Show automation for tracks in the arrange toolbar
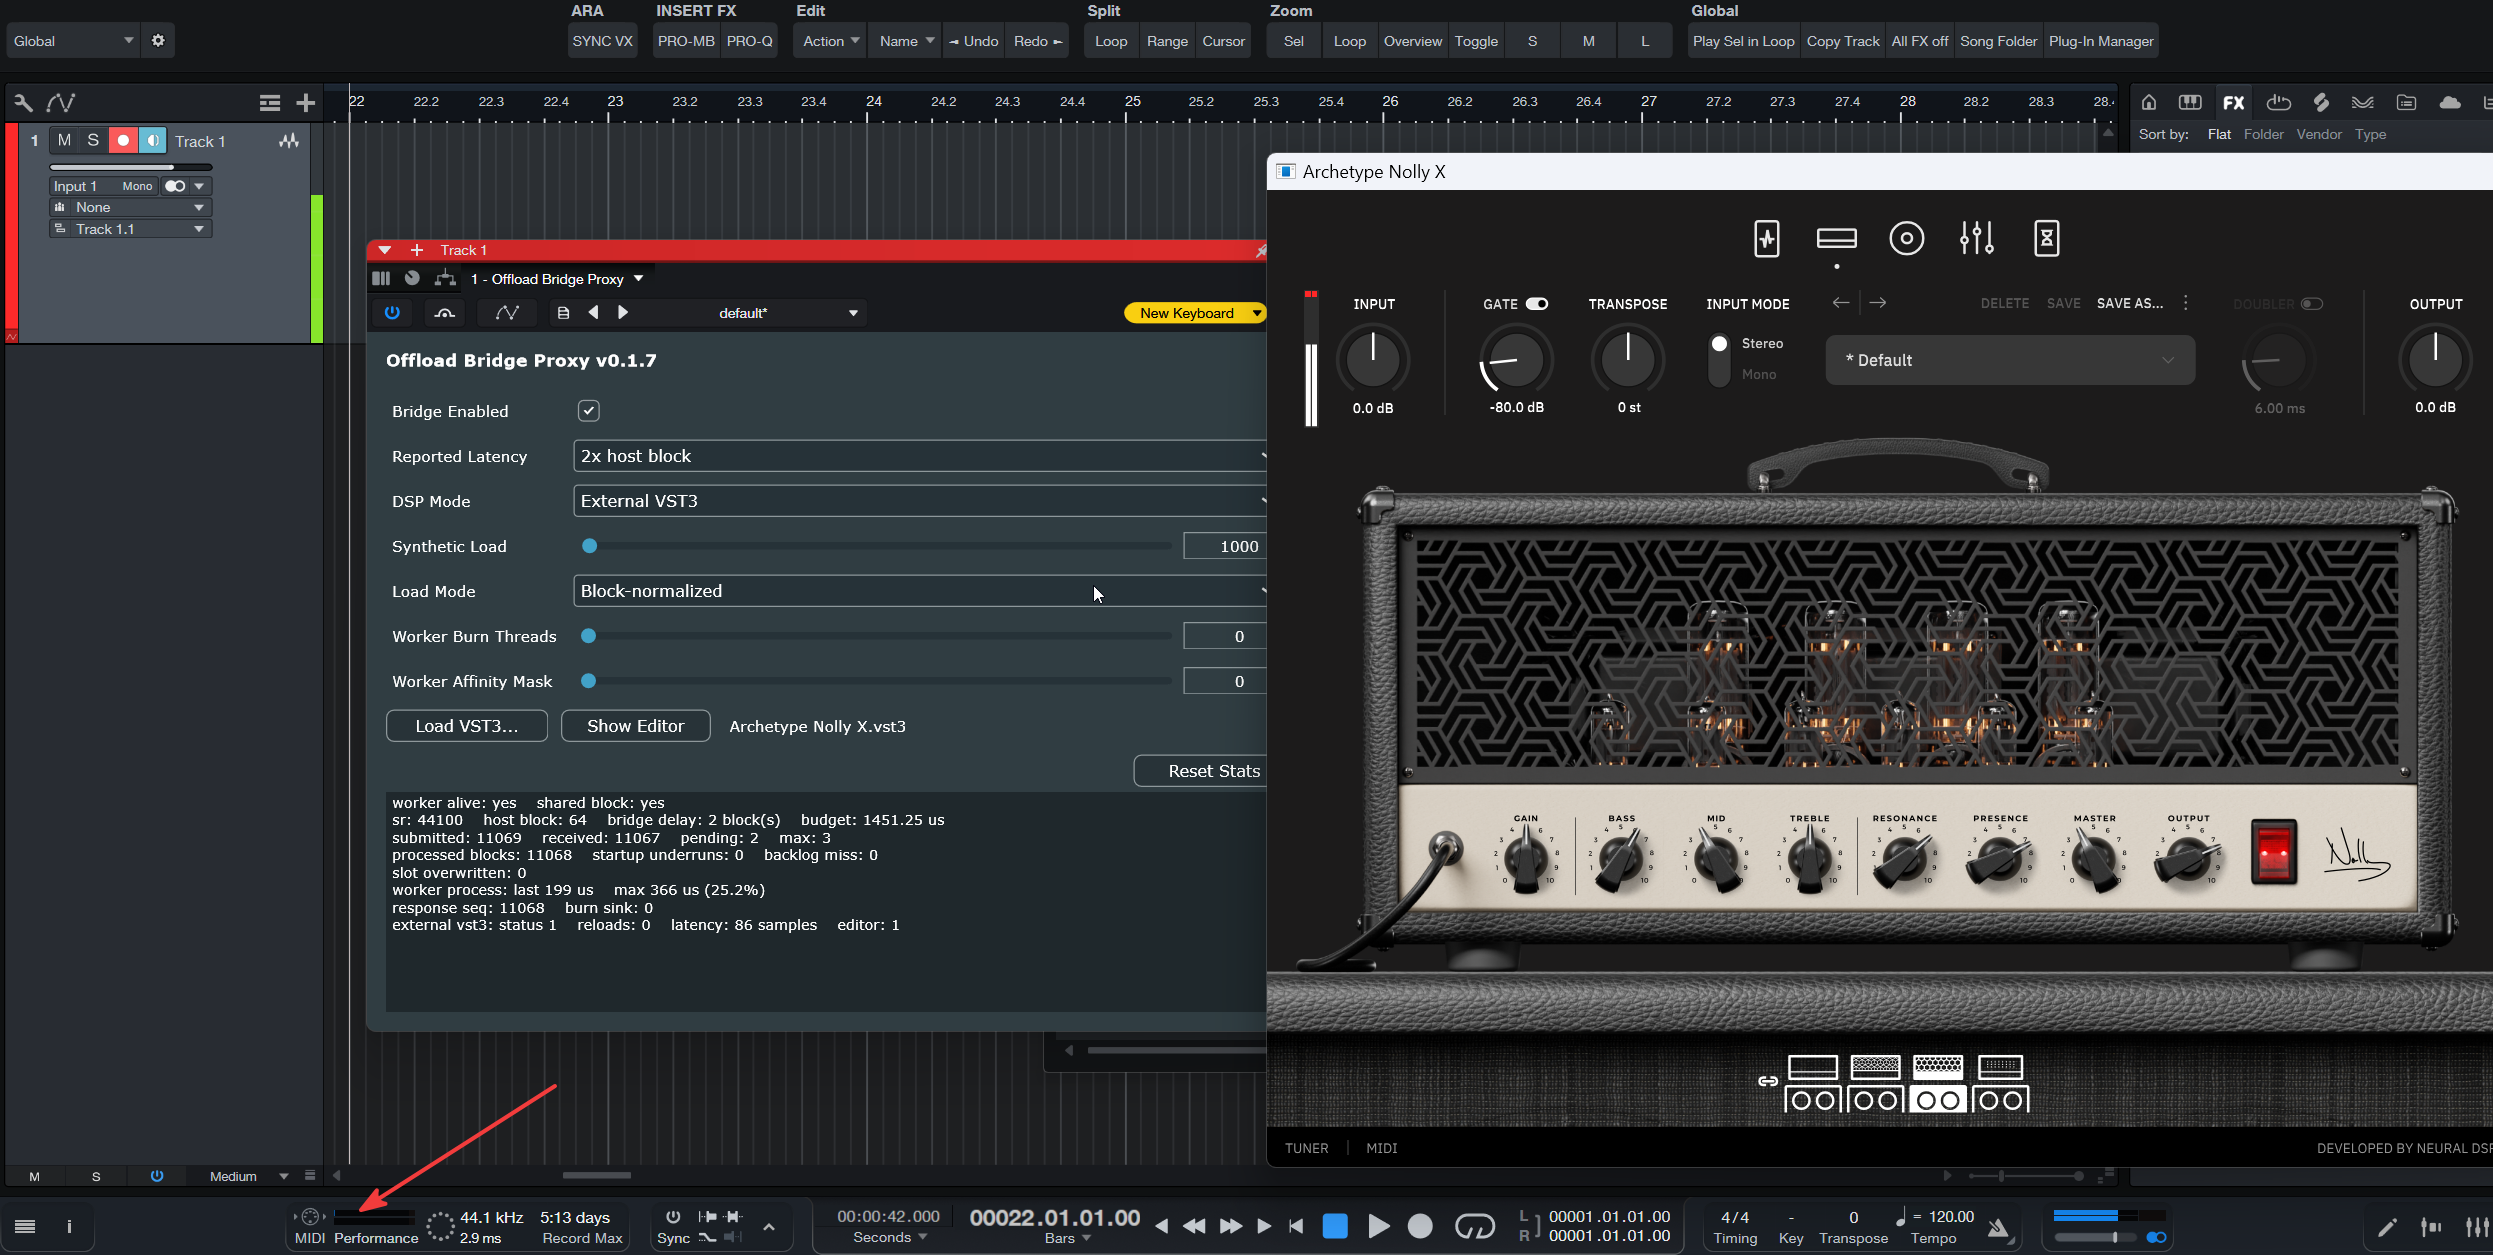Viewport: 2493px width, 1255px height. tap(61, 102)
